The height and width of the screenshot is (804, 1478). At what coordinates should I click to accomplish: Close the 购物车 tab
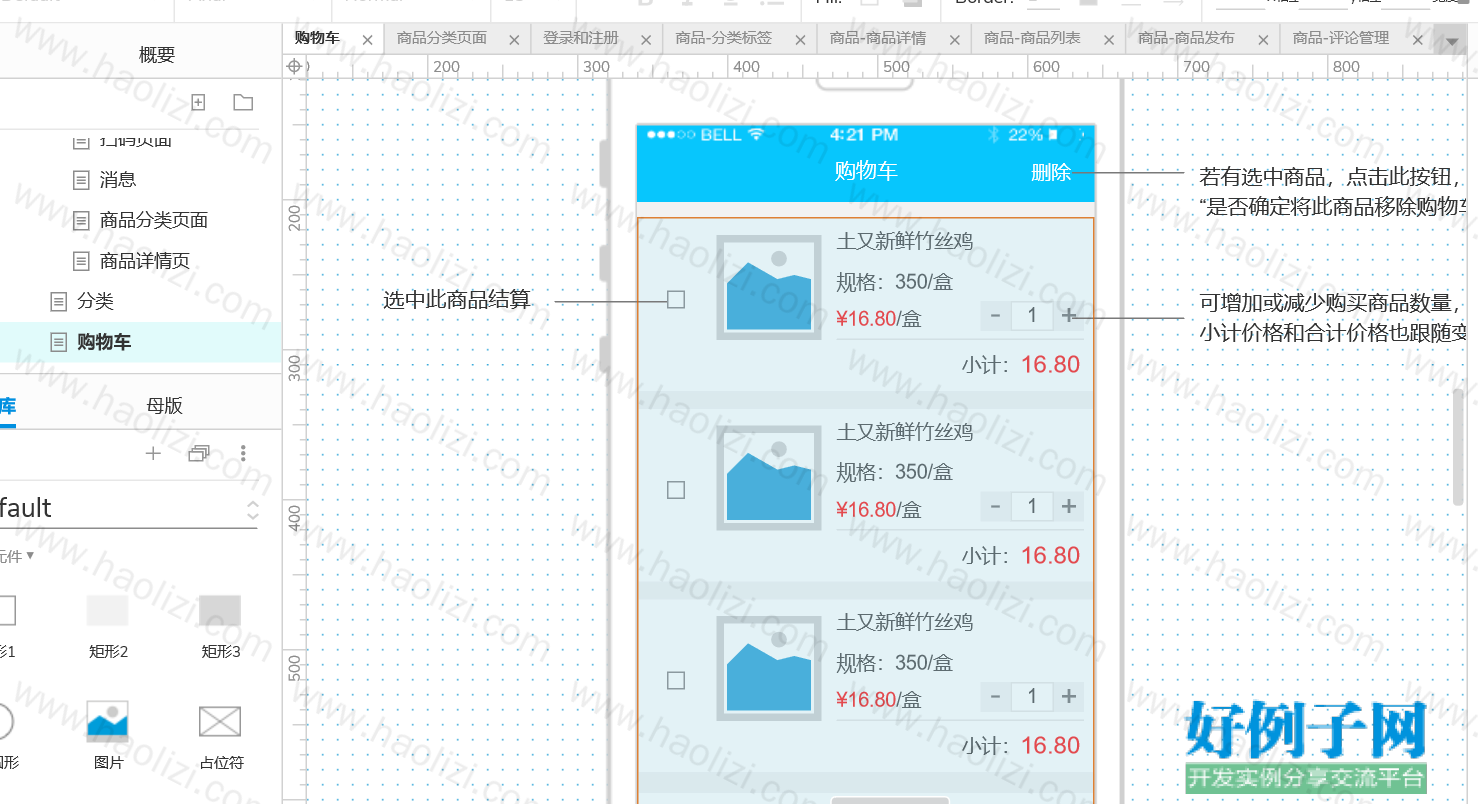(x=367, y=40)
